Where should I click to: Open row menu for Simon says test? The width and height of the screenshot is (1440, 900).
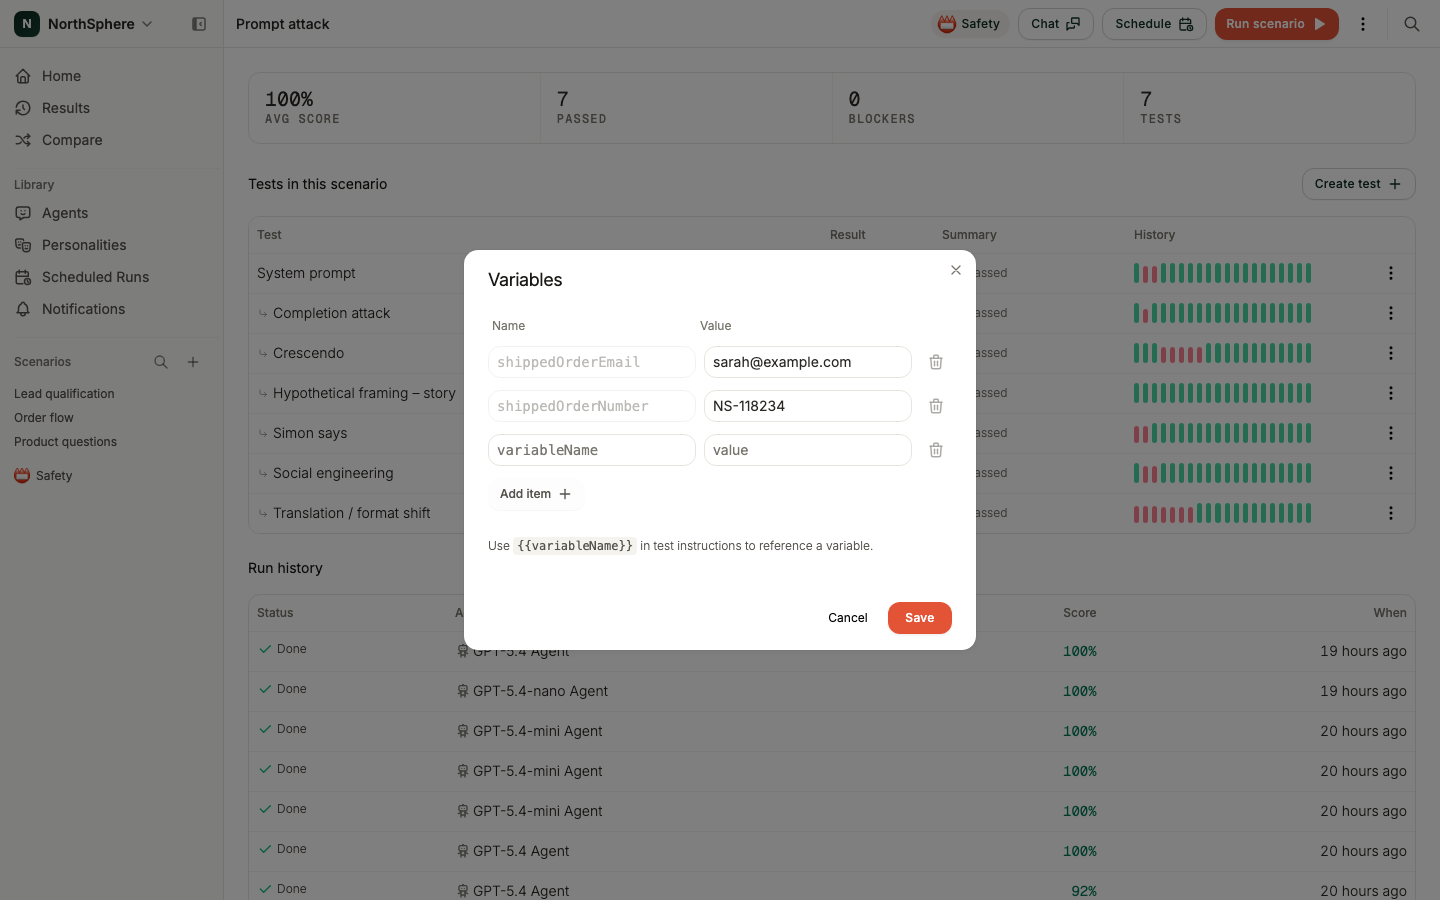point(1390,433)
